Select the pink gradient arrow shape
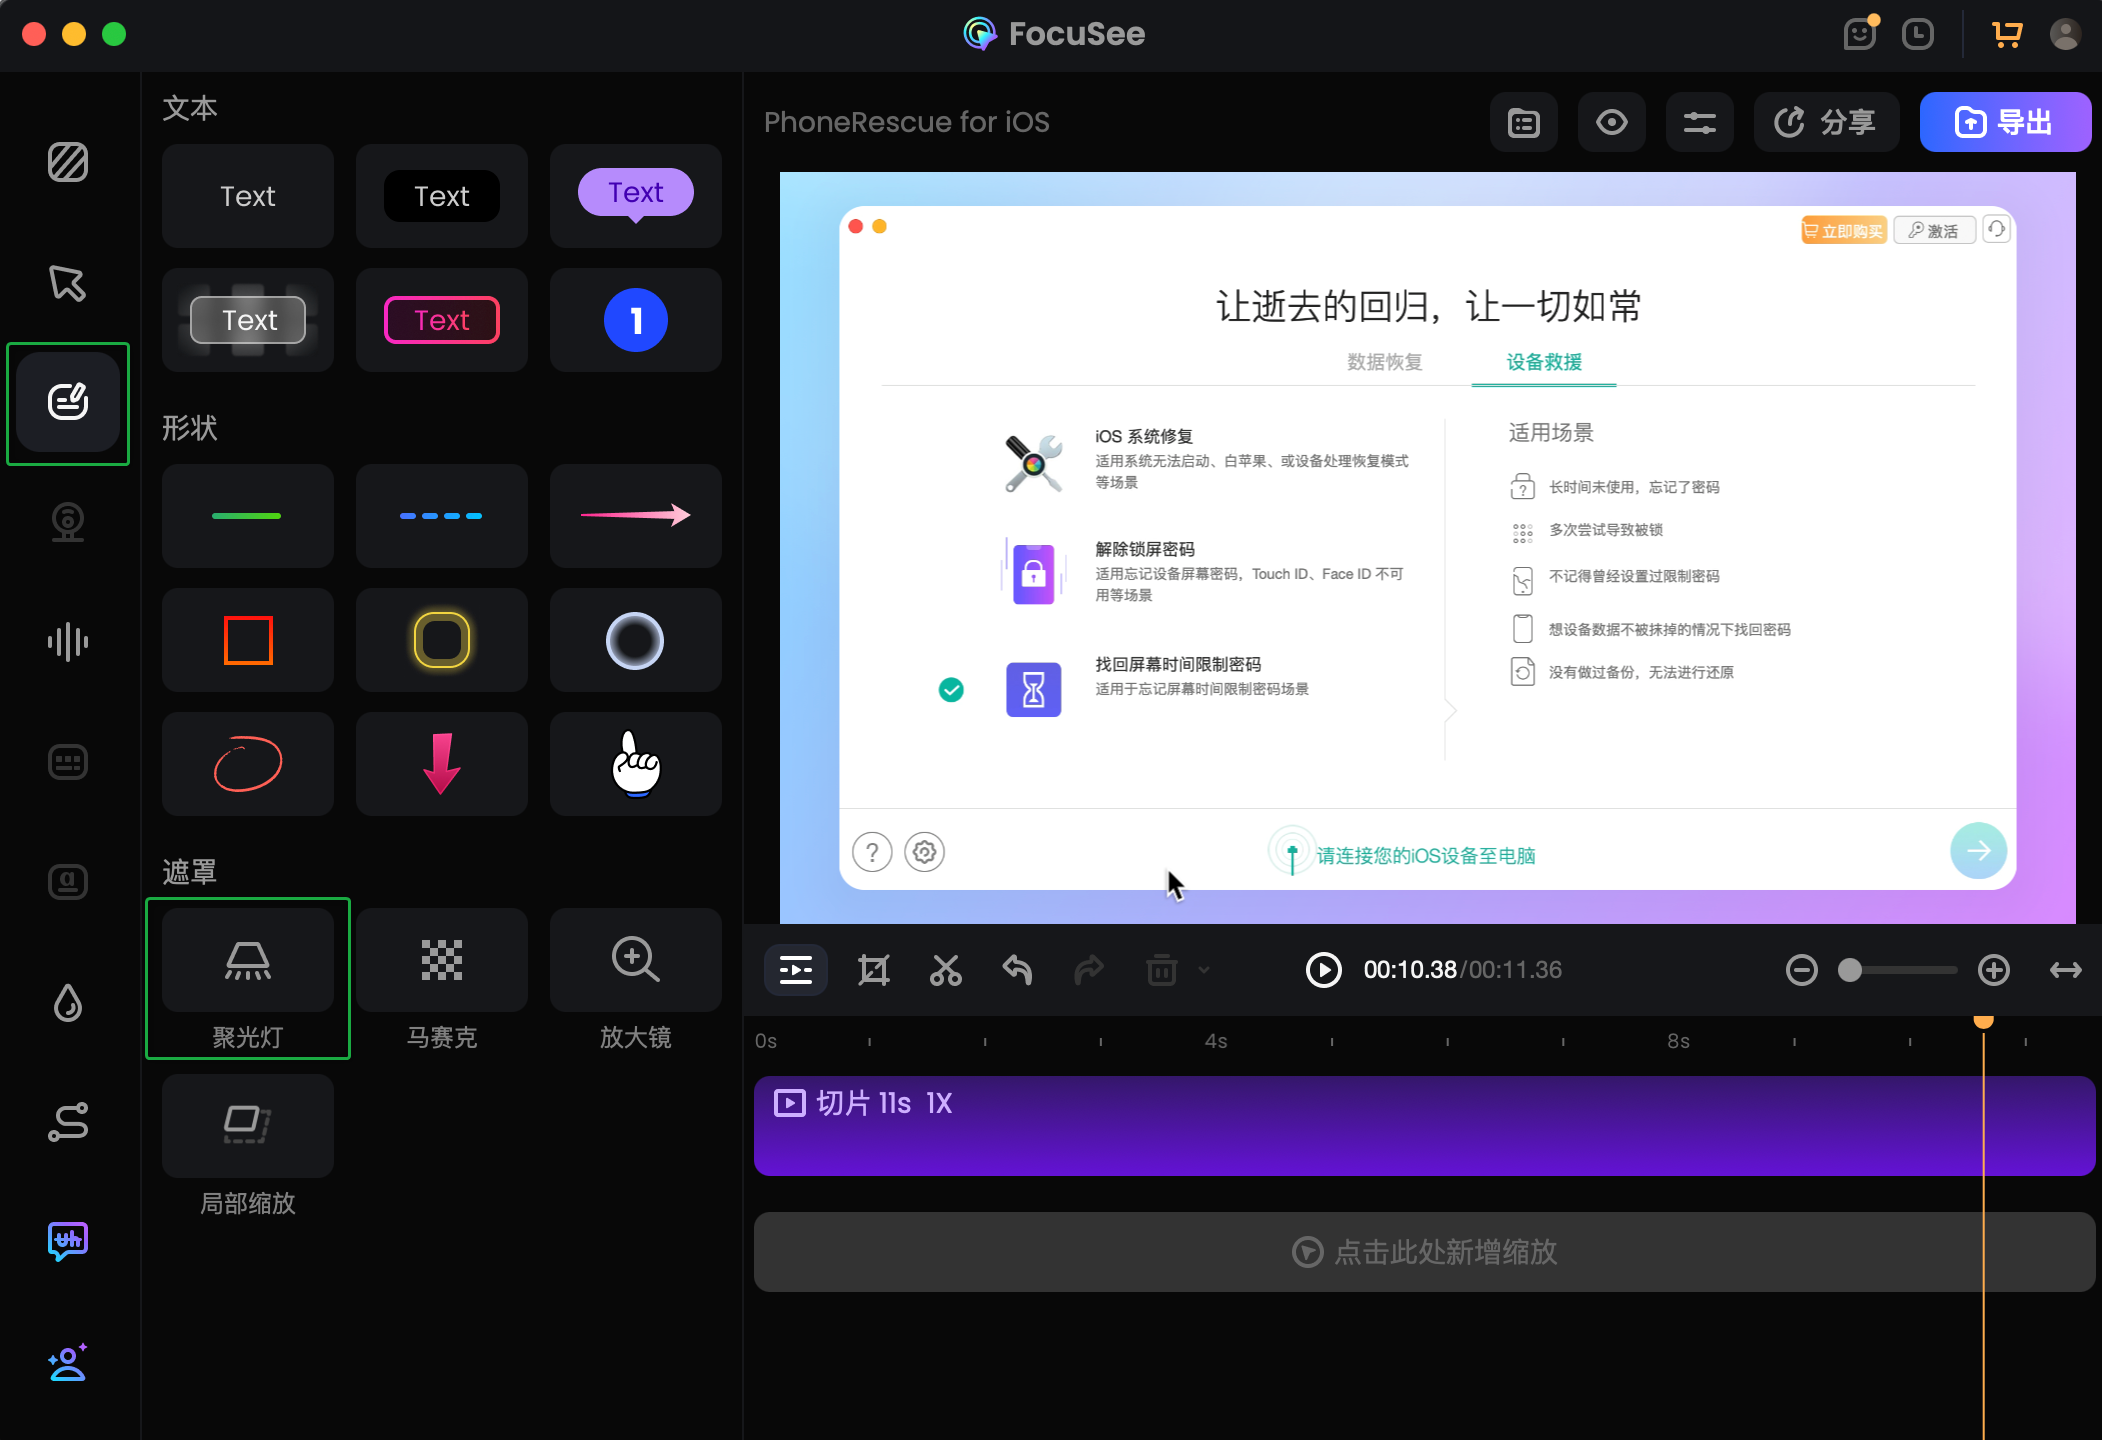Screen dimensions: 2102x1440 [x=636, y=516]
